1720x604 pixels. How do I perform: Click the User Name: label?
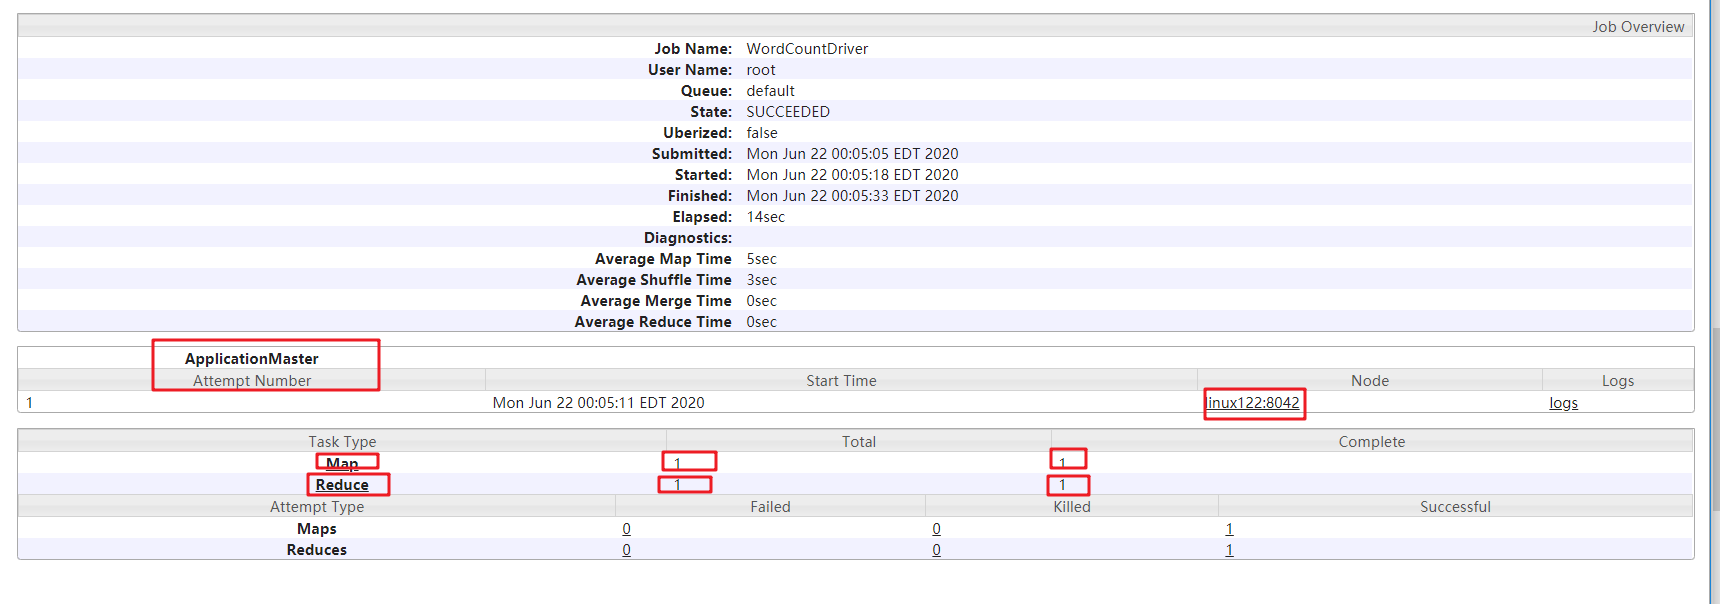tap(690, 70)
